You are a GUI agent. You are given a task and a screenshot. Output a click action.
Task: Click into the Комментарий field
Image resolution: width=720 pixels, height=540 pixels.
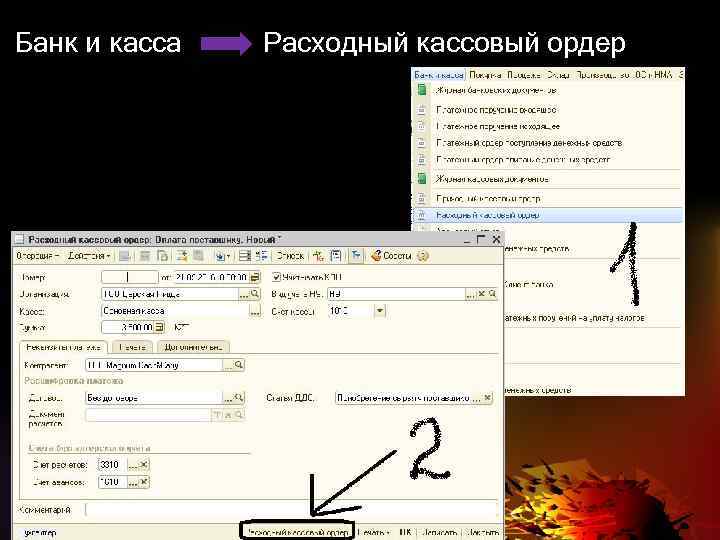coord(291,510)
